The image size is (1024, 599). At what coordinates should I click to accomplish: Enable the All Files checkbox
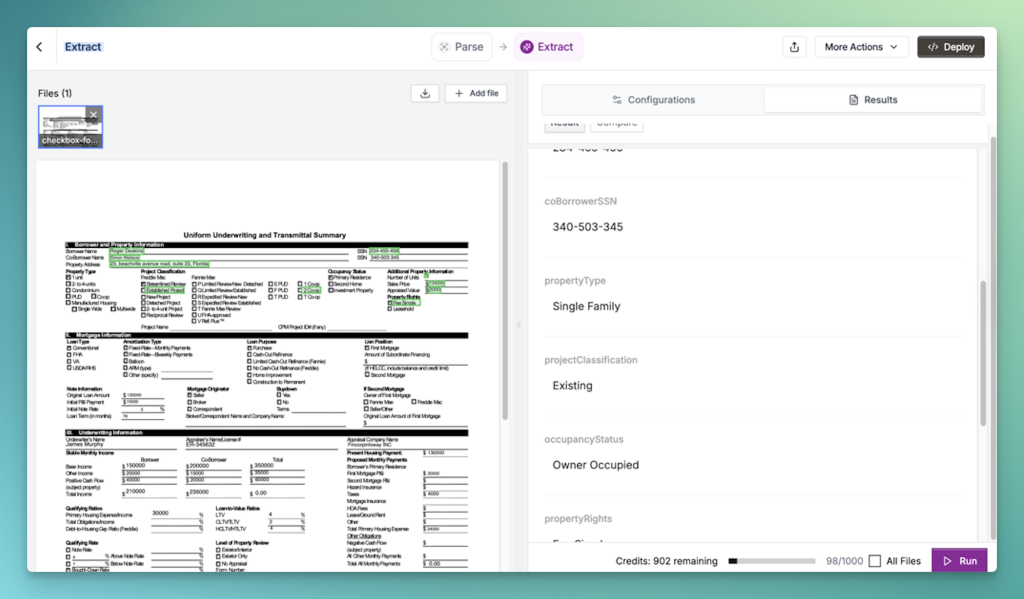tap(875, 561)
